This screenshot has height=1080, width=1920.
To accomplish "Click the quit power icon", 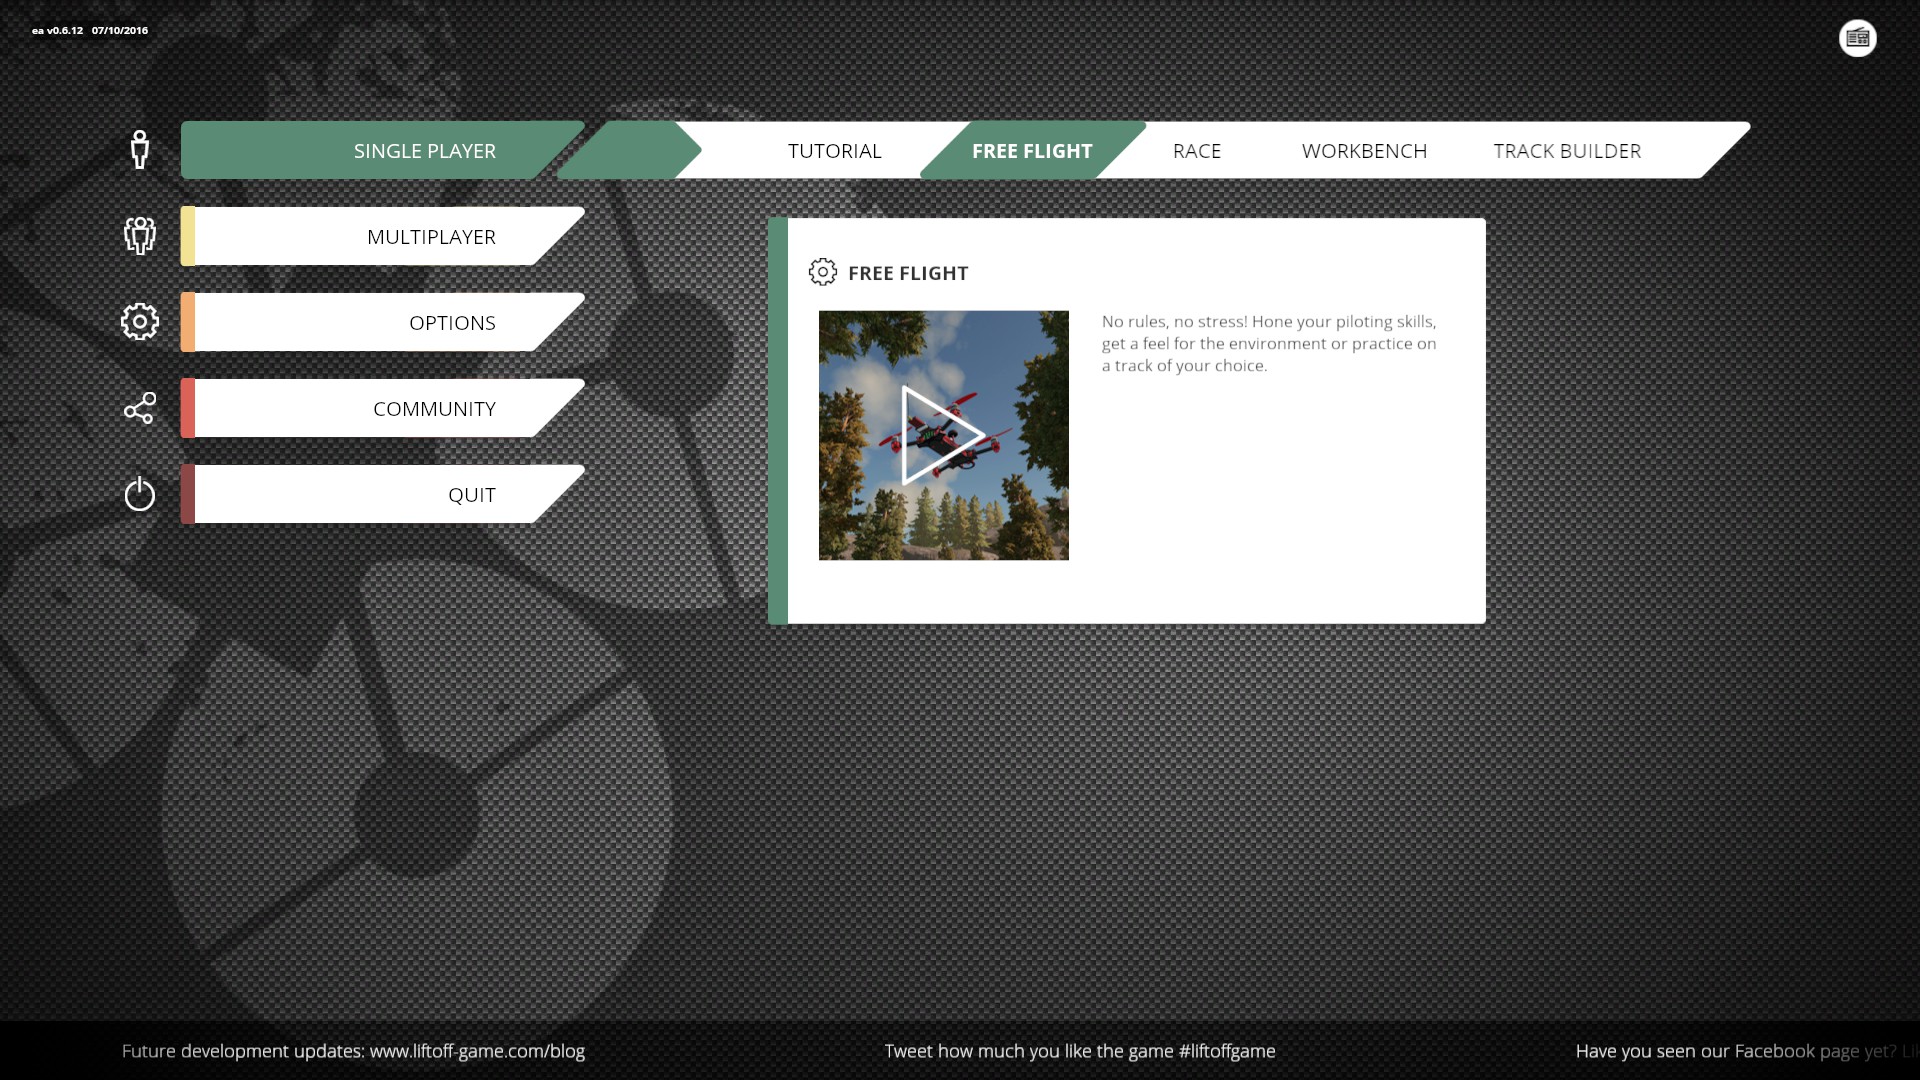I will 140,494.
